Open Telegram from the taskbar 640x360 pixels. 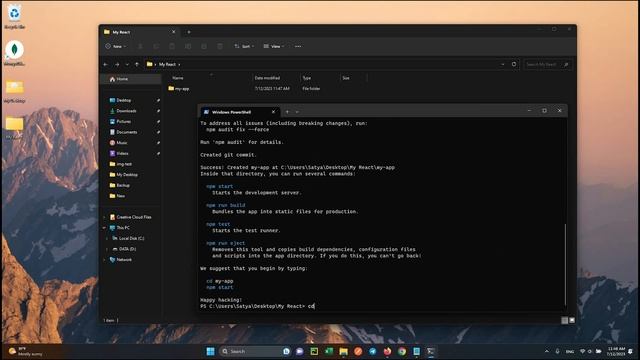pos(373,351)
